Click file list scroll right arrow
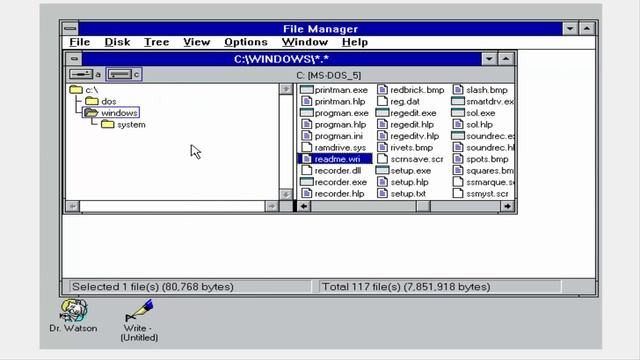Viewport: 640px width, 360px height. pyautogui.click(x=507, y=207)
